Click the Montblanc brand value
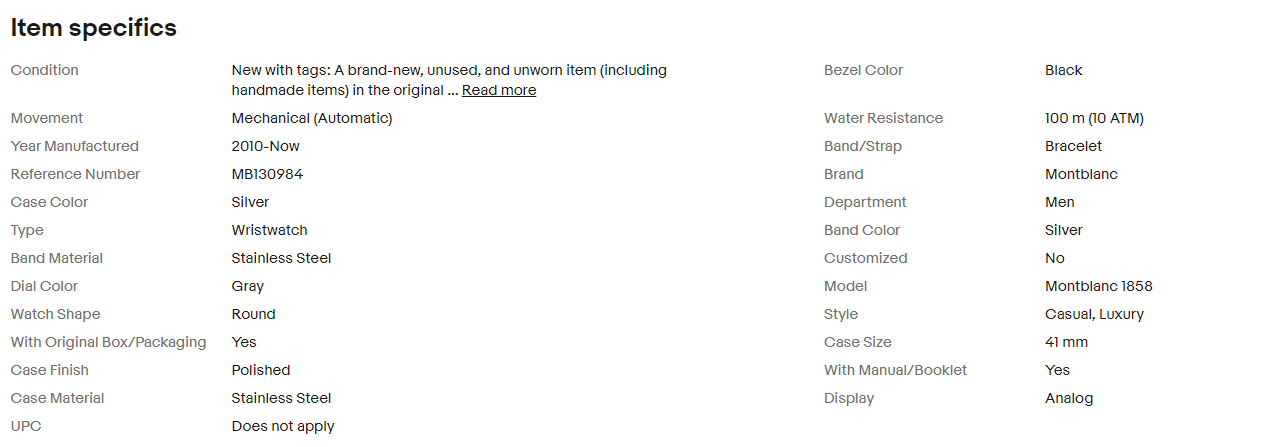Image resolution: width=1261 pixels, height=447 pixels. tap(1081, 174)
